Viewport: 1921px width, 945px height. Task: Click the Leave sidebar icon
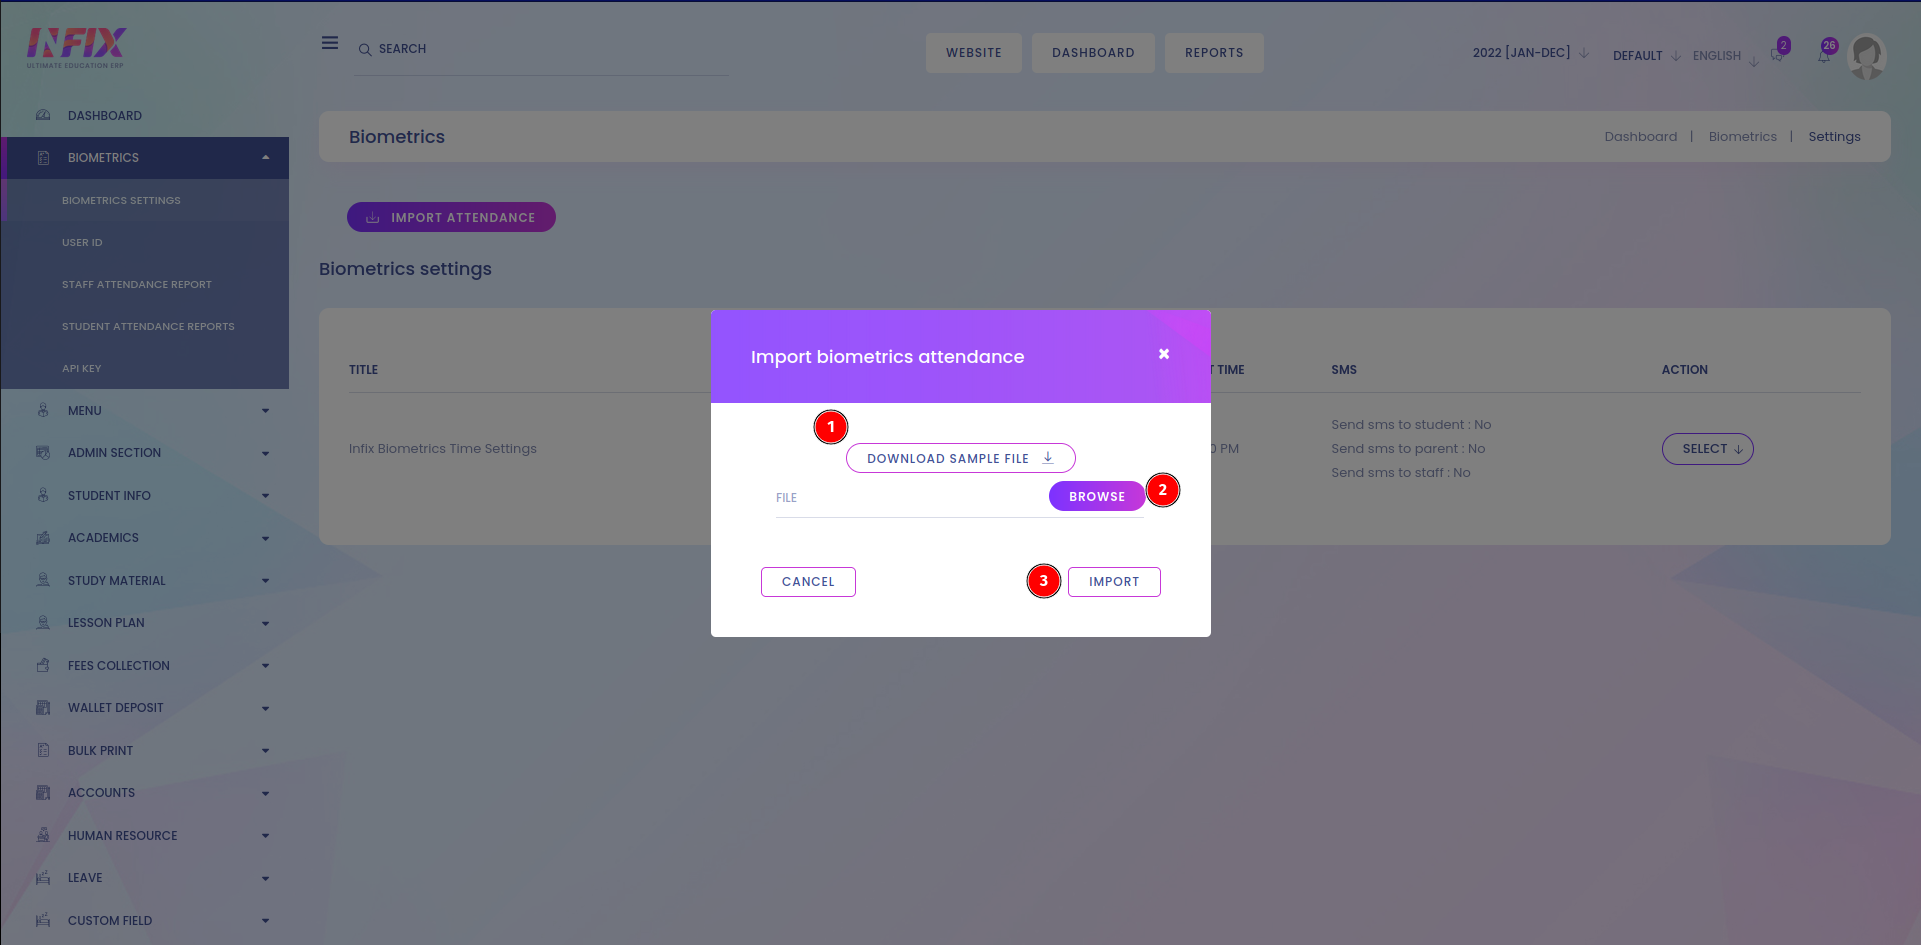point(43,878)
